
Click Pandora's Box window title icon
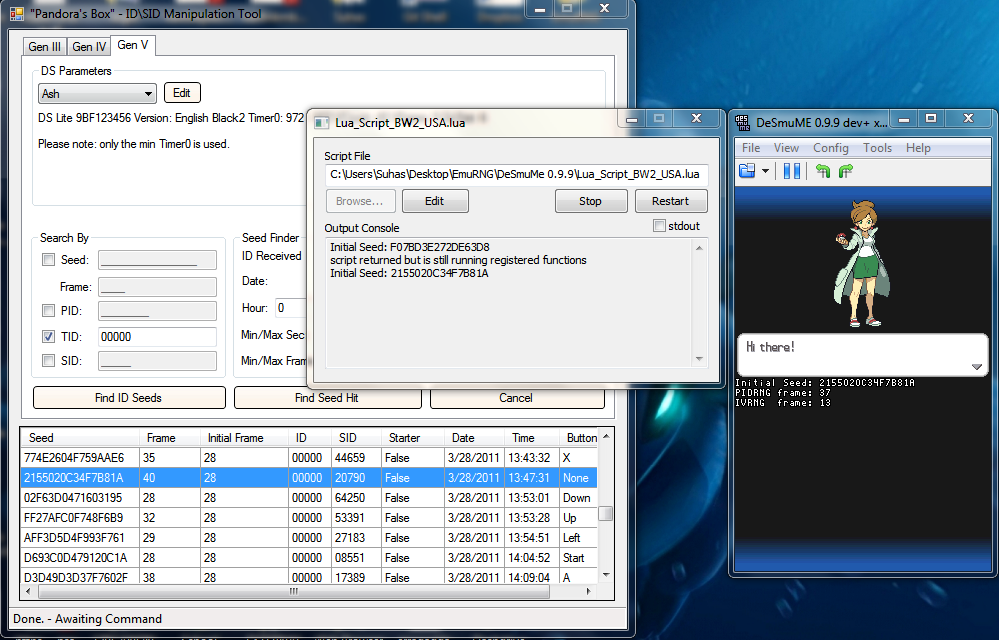click(17, 13)
